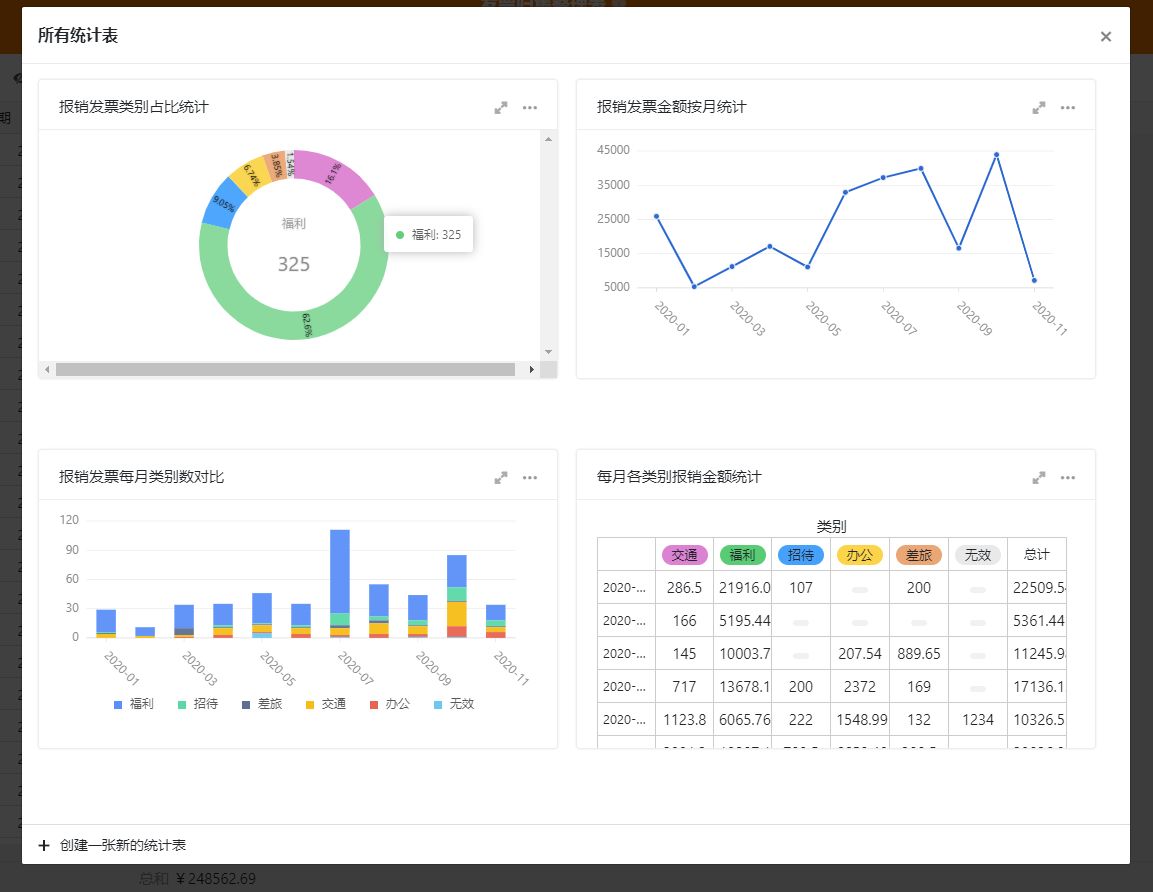Open more options for 报销发票金额按月统计 chart
The height and width of the screenshot is (892, 1153).
[1068, 107]
